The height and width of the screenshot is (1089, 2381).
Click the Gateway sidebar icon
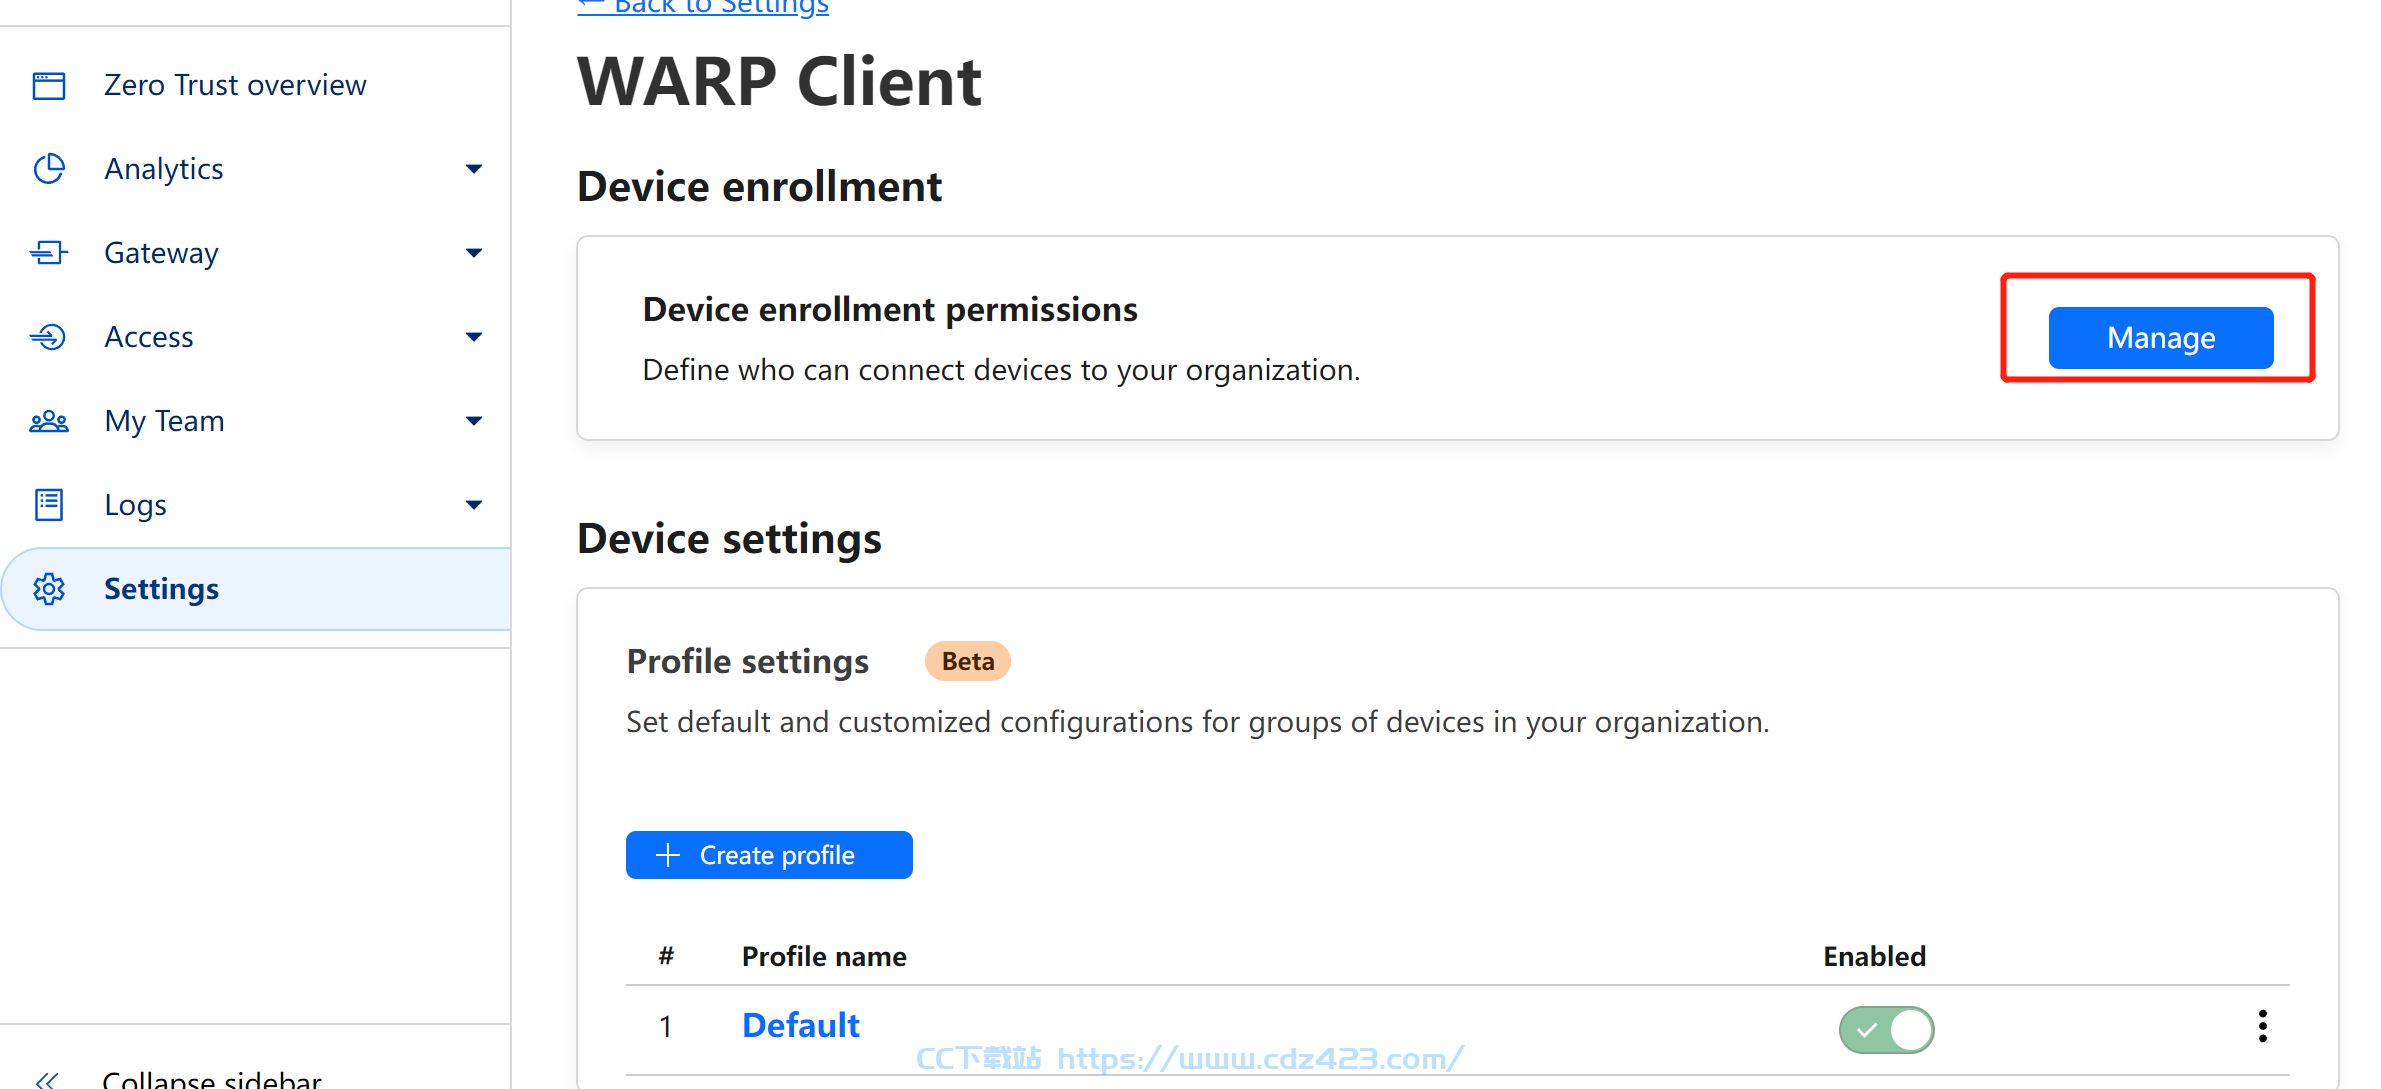[x=49, y=253]
